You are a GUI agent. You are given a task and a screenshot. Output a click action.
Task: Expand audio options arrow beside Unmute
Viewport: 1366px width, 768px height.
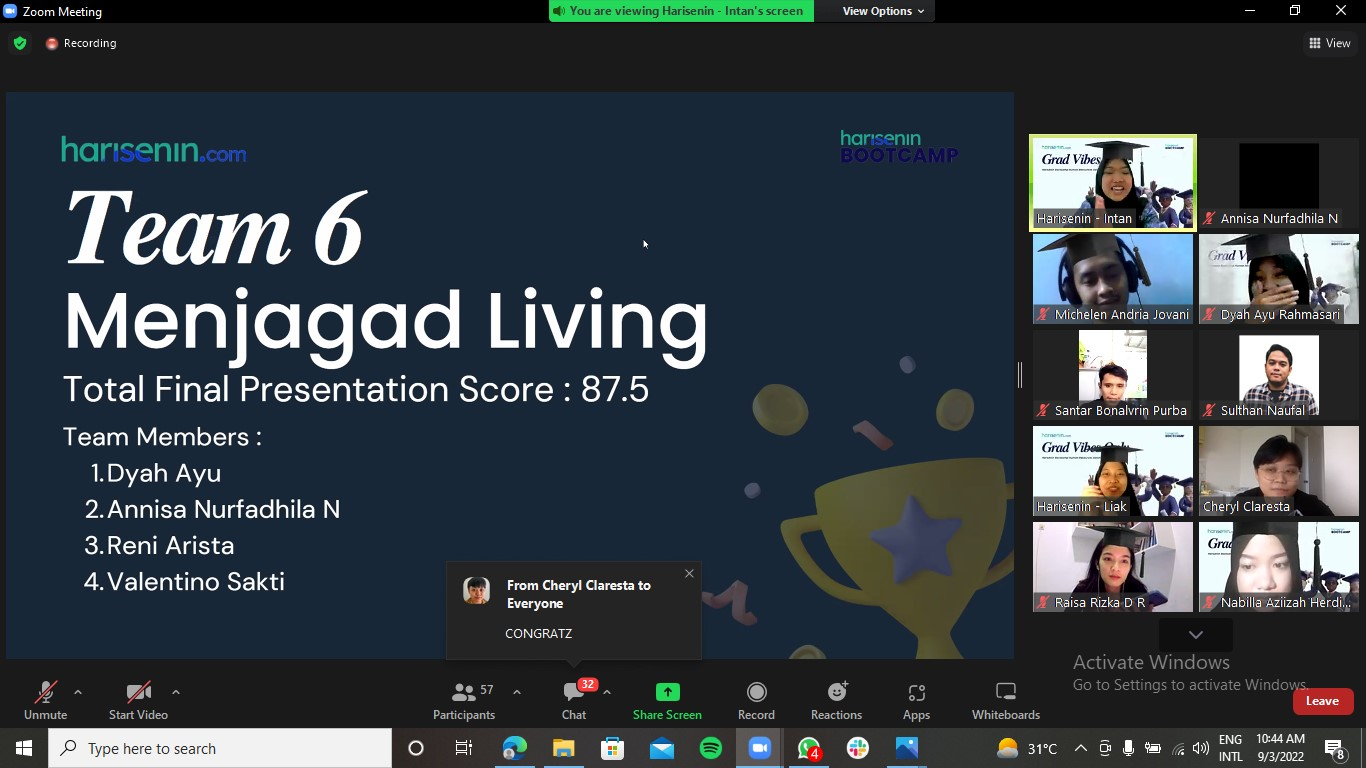pos(78,692)
